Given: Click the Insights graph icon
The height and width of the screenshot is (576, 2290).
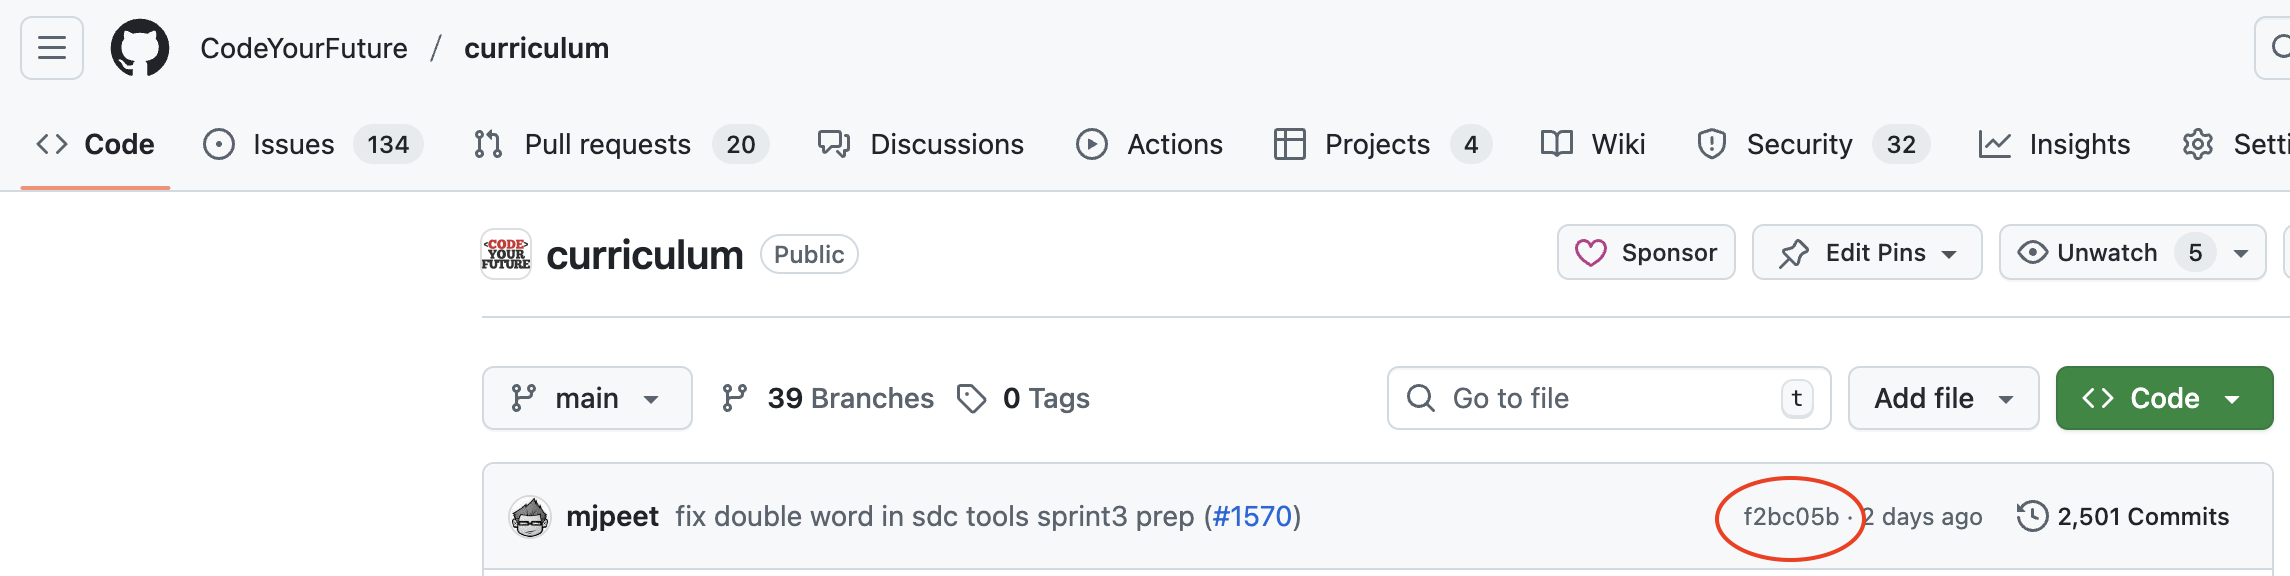Looking at the screenshot, I should (x=1995, y=144).
